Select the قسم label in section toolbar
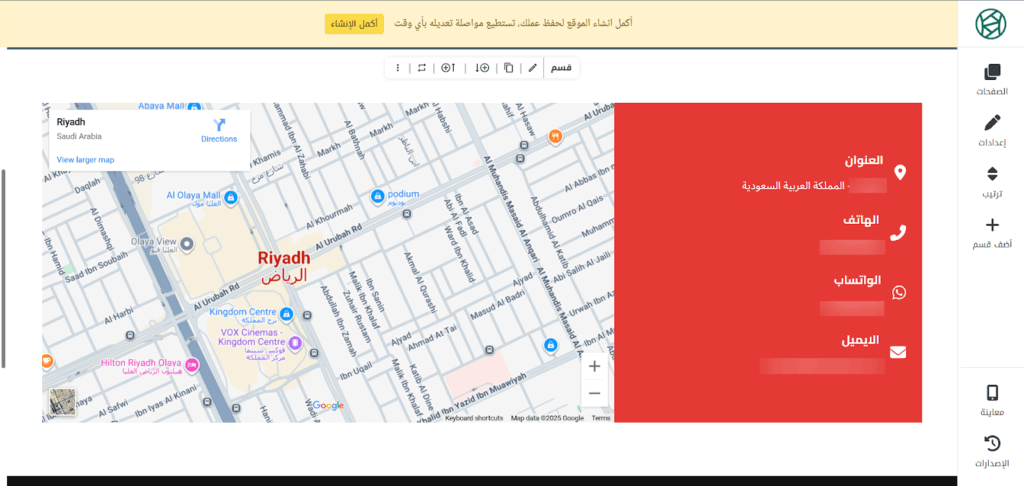Viewport: 1024px width, 486px height. [x=562, y=68]
